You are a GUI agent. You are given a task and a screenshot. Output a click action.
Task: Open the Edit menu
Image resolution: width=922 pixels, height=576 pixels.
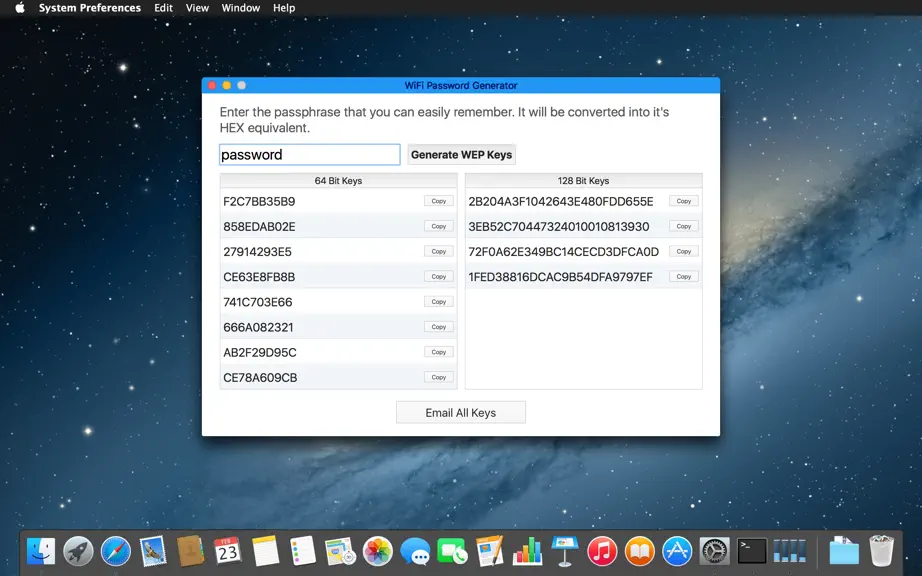pyautogui.click(x=163, y=8)
